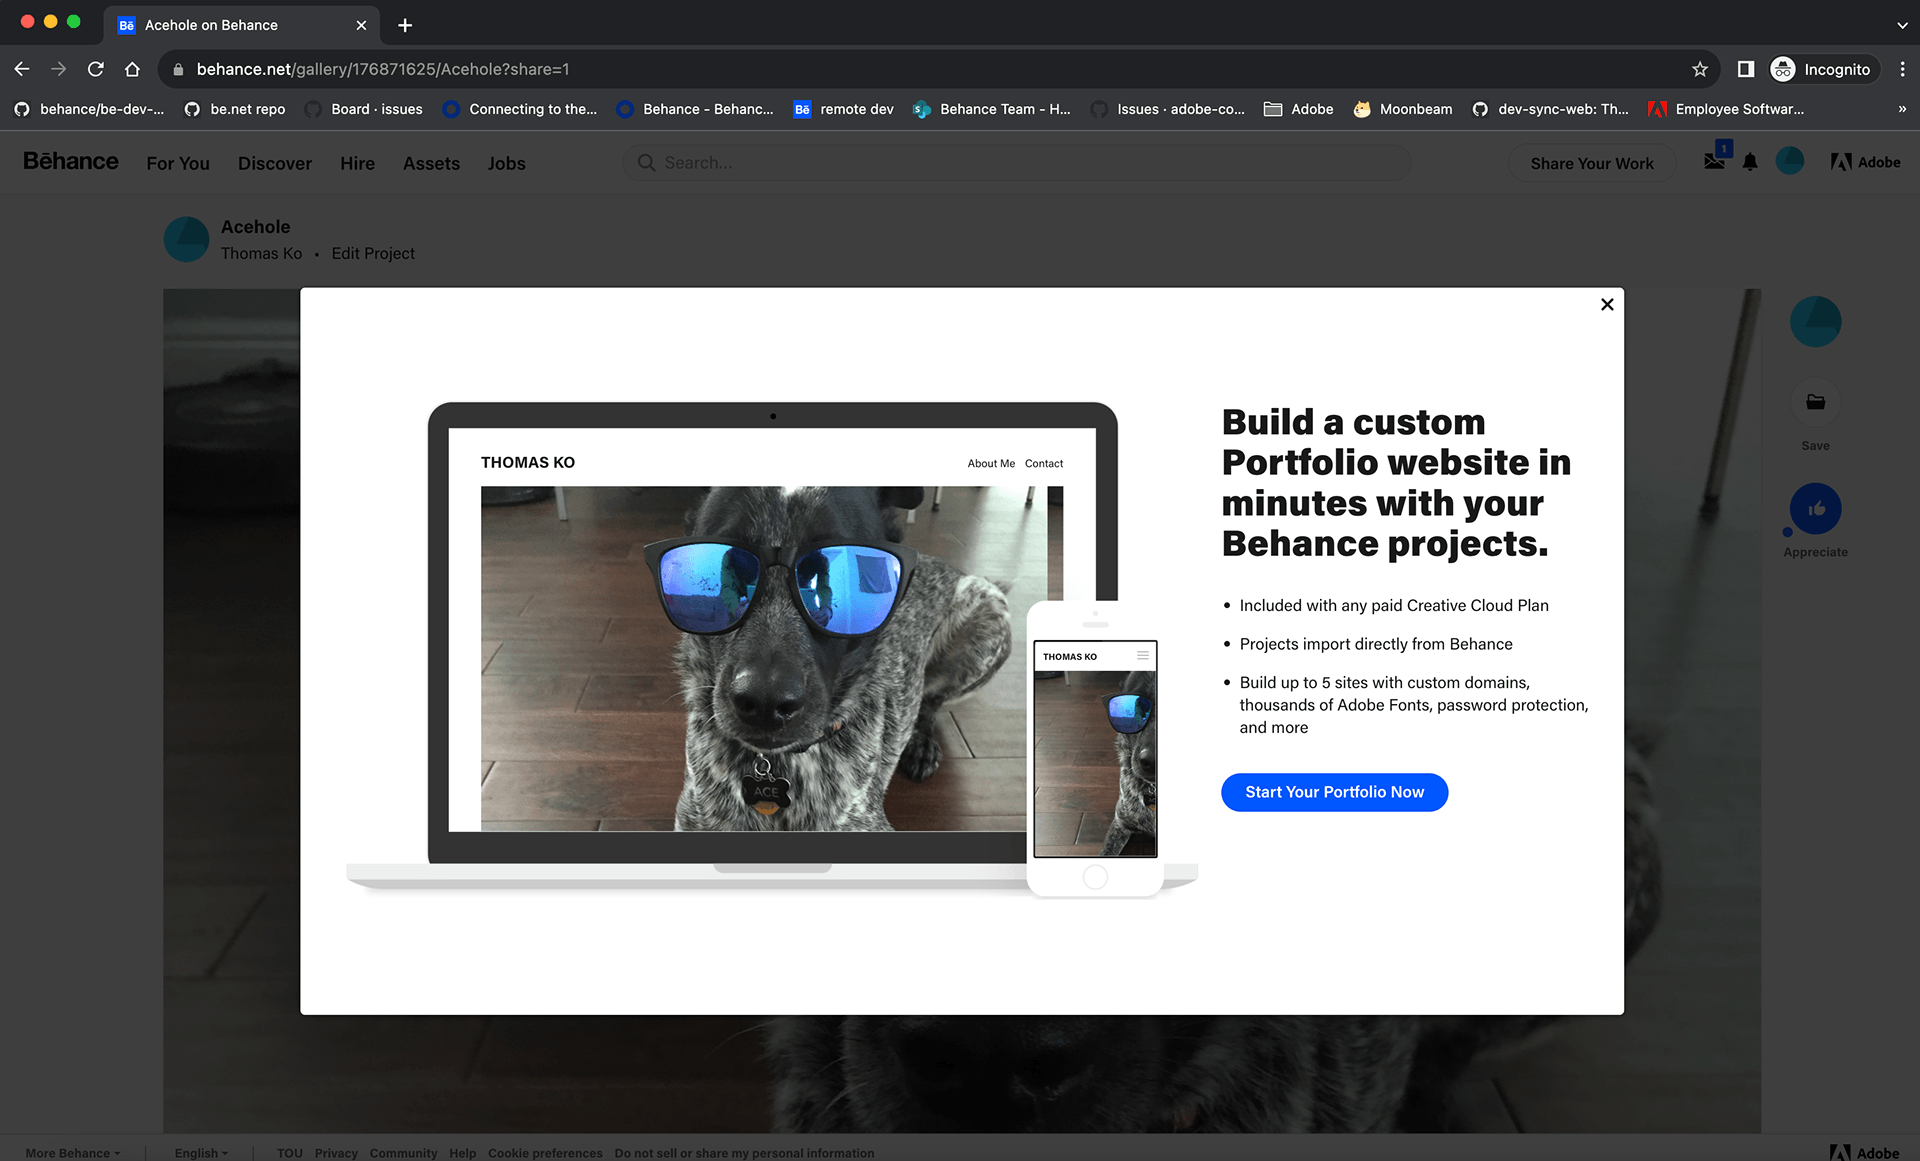Viewport: 1920px width, 1161px height.
Task: Click Start Your Portfolio Now button
Action: tap(1334, 792)
